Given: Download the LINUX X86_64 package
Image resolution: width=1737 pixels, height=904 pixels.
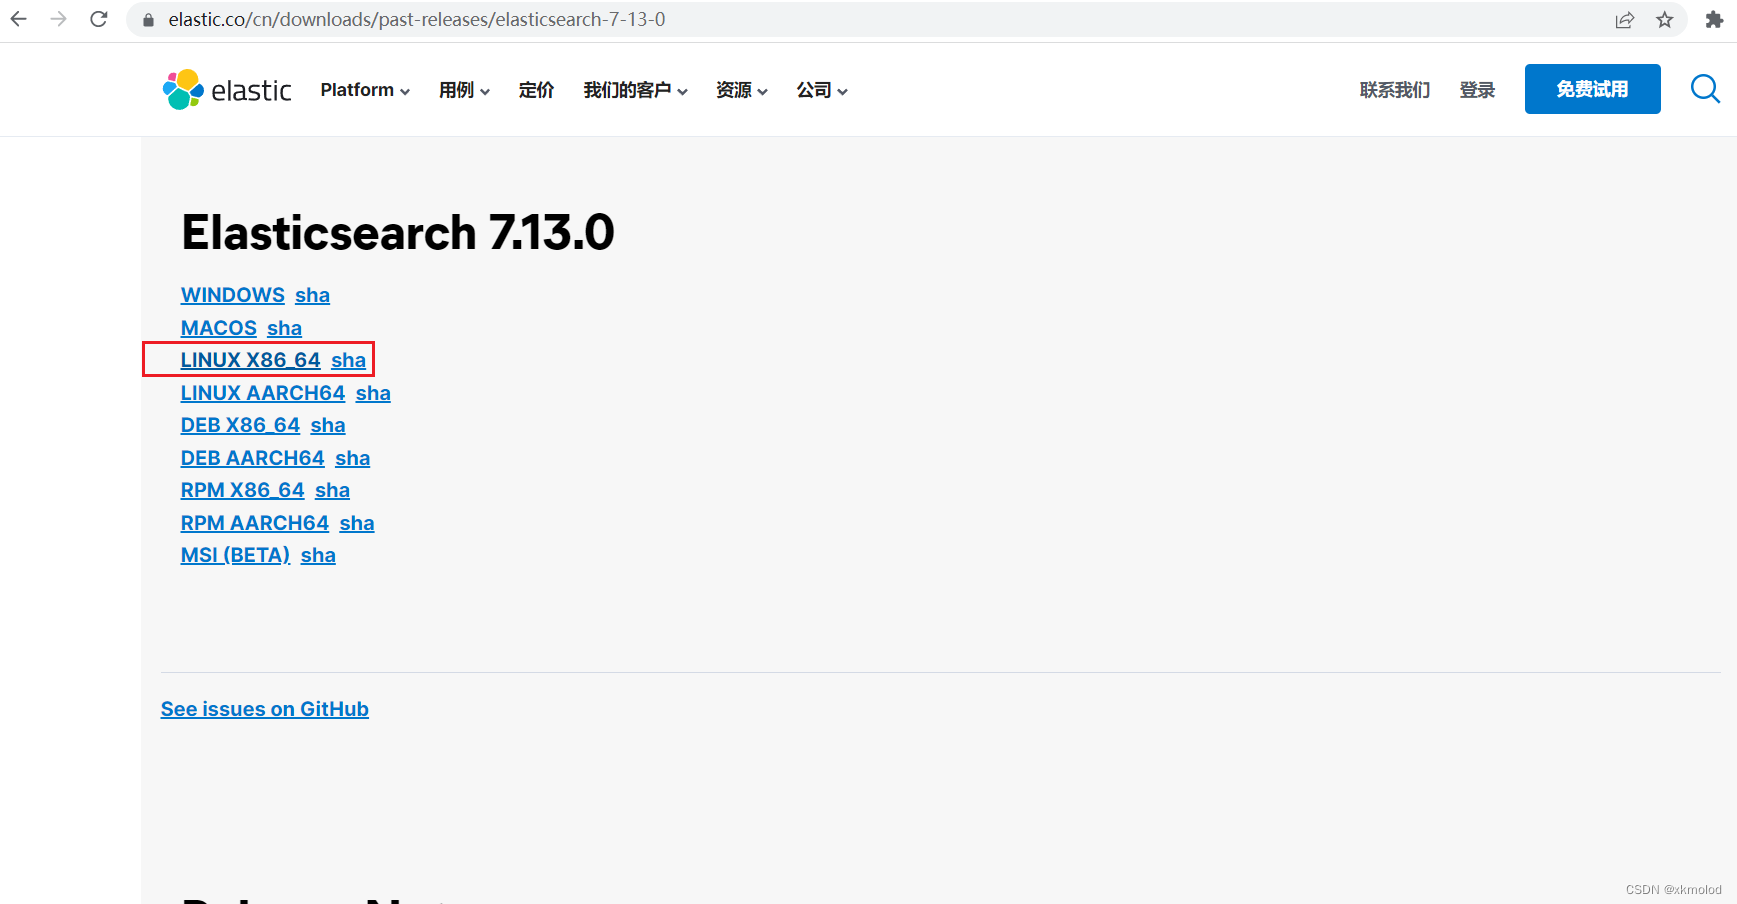Looking at the screenshot, I should click(x=251, y=360).
